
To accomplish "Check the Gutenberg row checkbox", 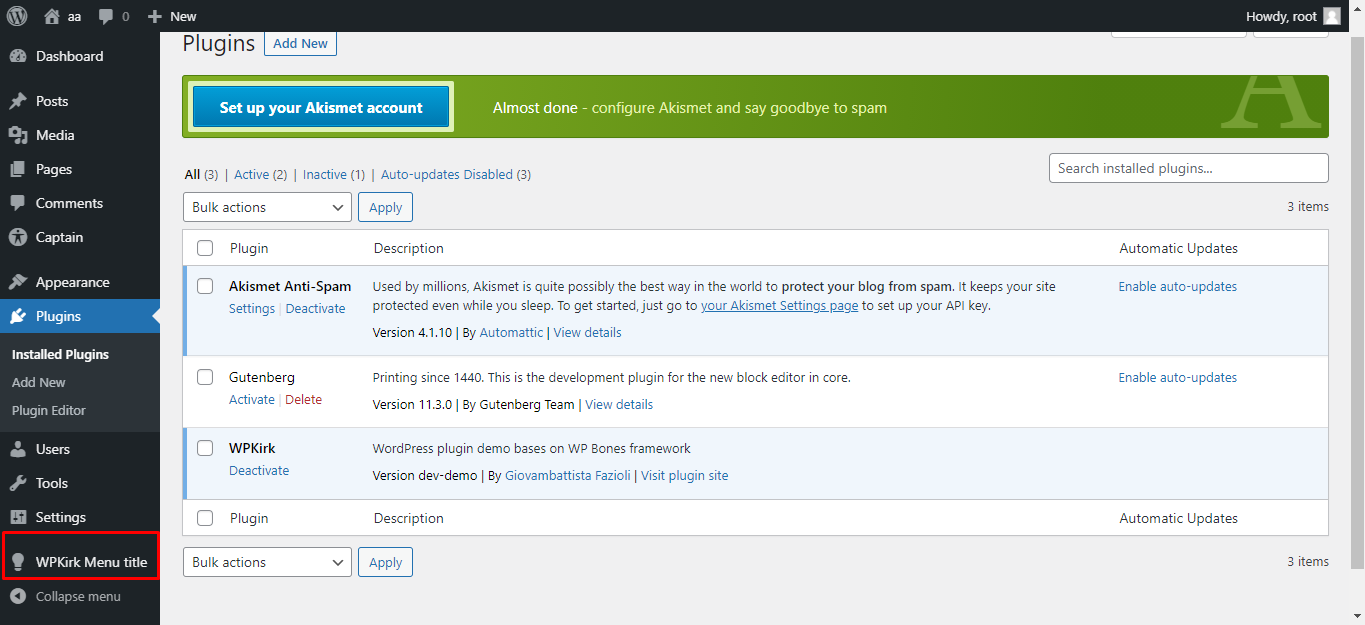I will (x=205, y=377).
